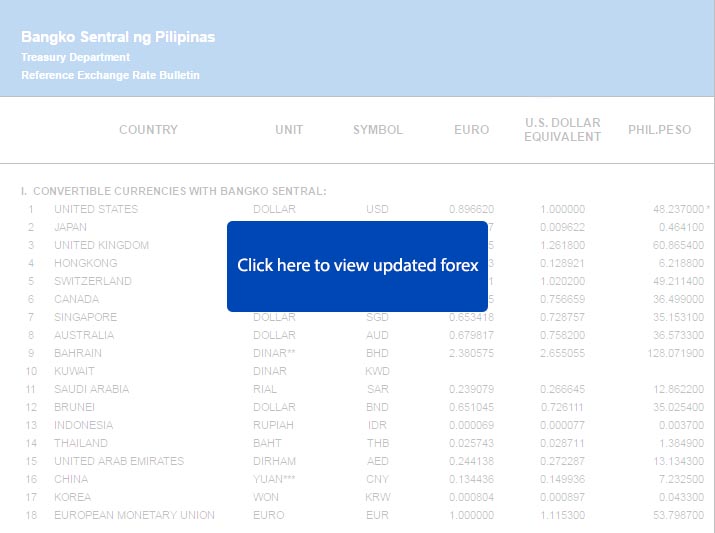Click the COUNTRY column header

148,130
